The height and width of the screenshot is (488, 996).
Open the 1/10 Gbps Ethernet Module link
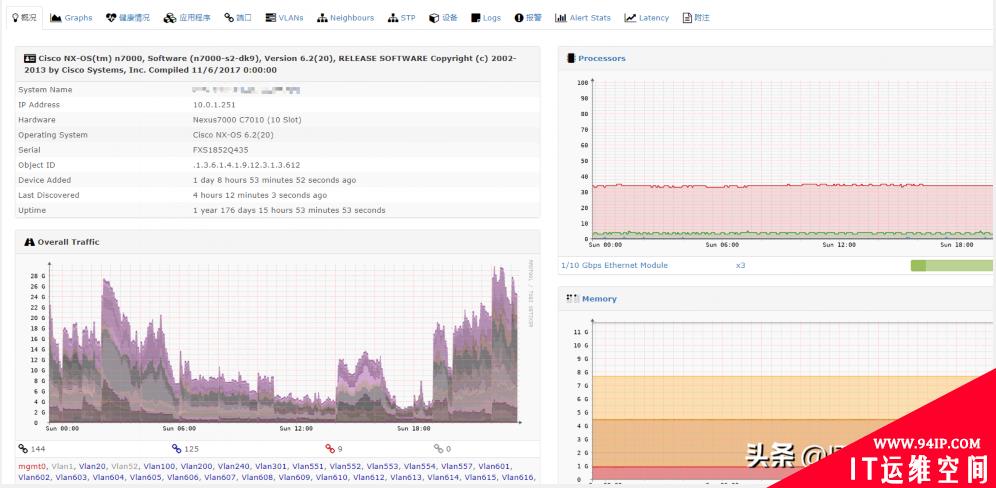coord(614,266)
